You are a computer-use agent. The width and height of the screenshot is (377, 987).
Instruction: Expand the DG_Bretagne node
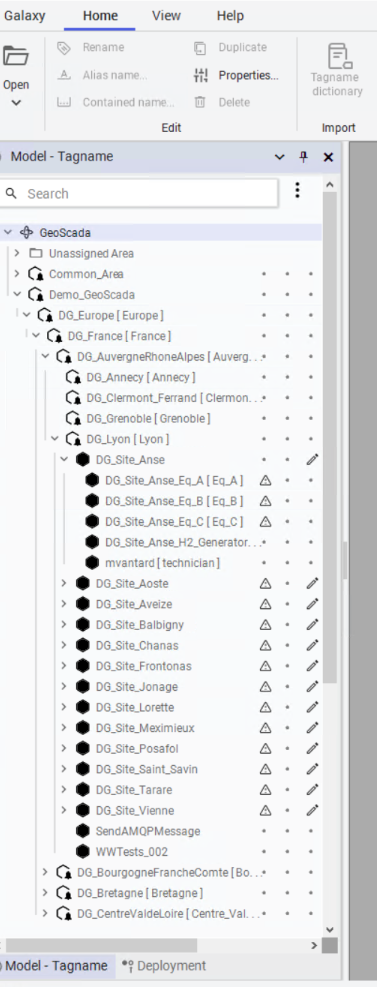point(45,893)
